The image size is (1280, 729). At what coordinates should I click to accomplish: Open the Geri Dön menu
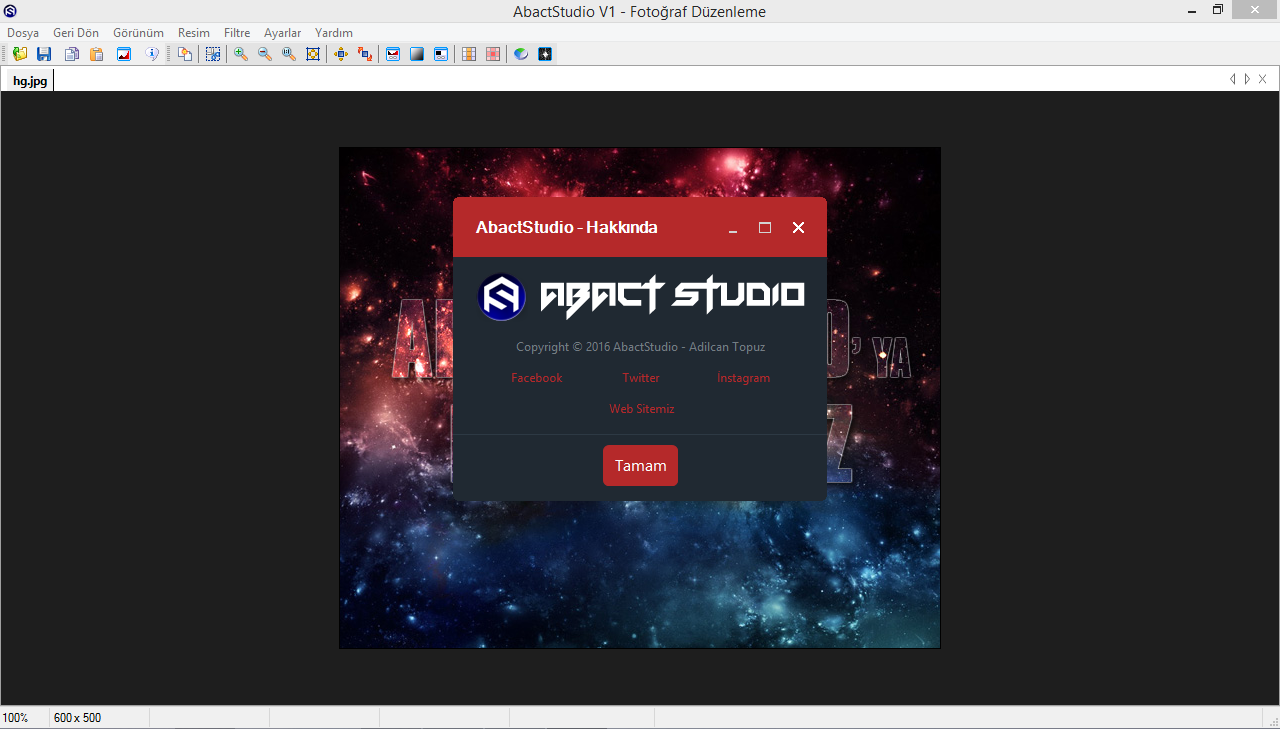pos(76,33)
